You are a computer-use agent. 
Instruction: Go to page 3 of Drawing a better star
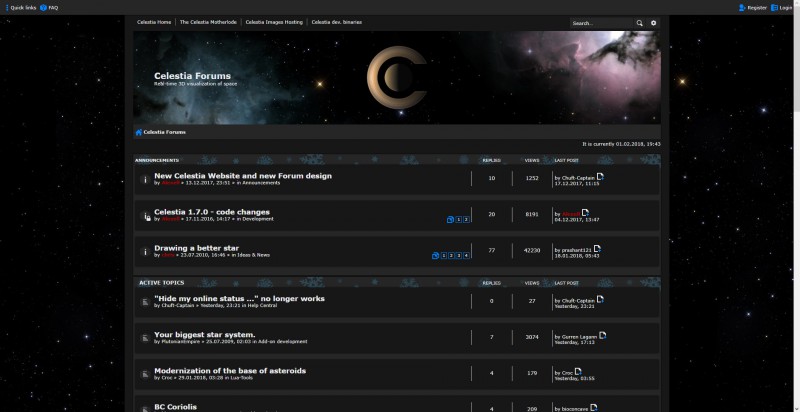tap(459, 256)
